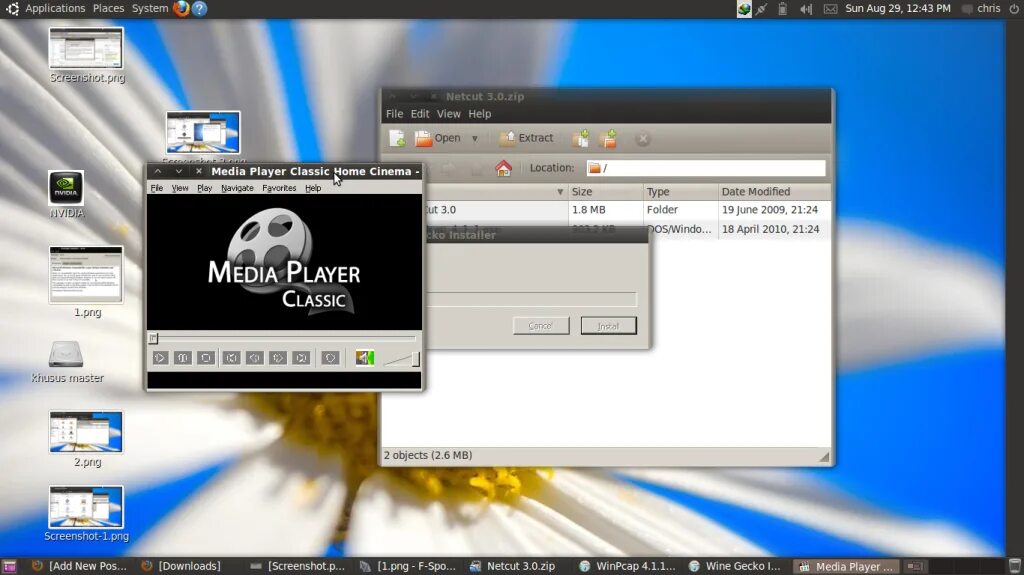Click the seek bar handle in Media Player
The image size is (1024, 575).
click(x=153, y=338)
